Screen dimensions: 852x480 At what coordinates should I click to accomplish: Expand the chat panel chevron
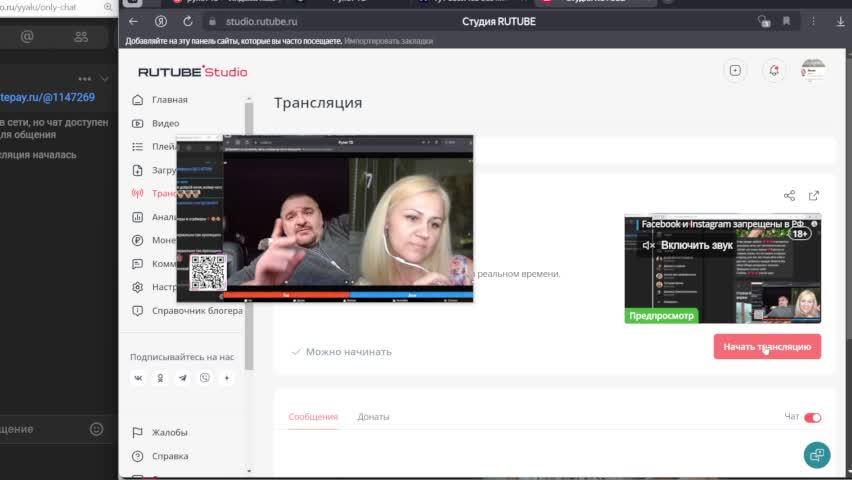[106, 79]
